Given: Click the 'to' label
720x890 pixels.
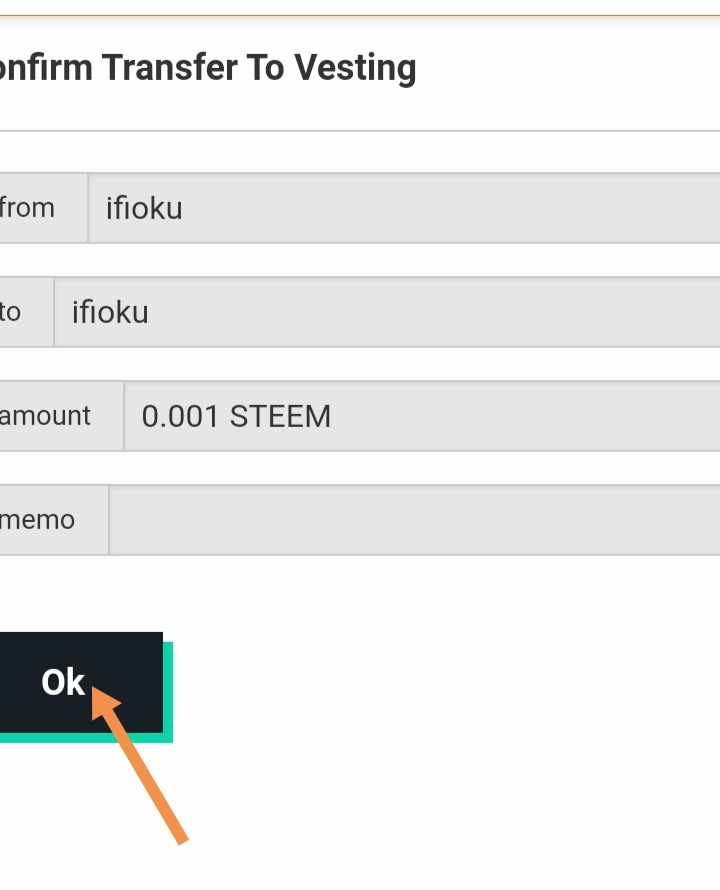Looking at the screenshot, I should click(12, 312).
